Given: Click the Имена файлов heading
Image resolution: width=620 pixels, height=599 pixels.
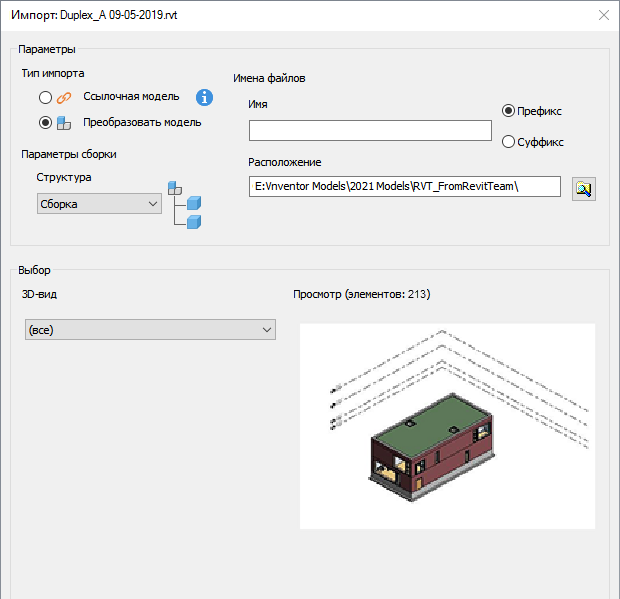Looking at the screenshot, I should click(269, 78).
